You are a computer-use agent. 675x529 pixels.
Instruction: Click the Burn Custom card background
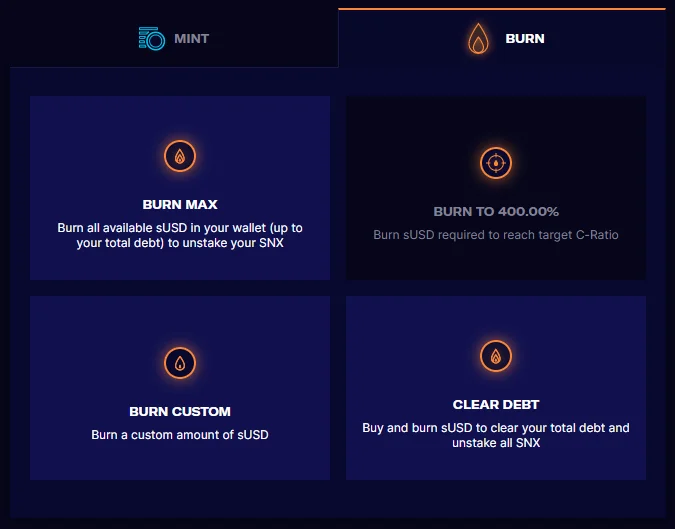pos(180,388)
